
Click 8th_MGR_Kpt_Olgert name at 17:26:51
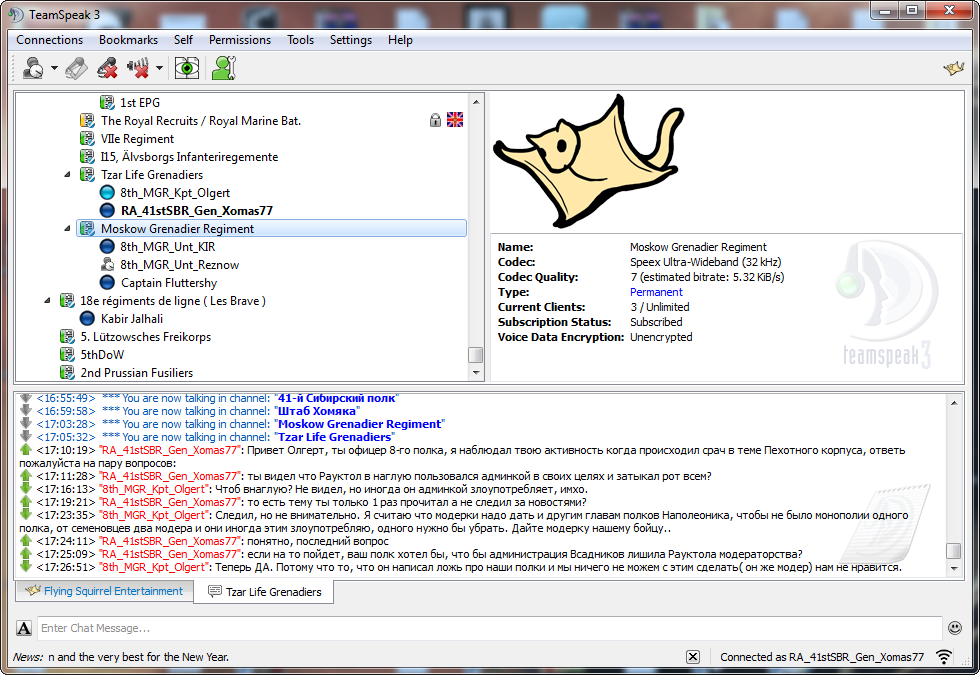coord(154,568)
